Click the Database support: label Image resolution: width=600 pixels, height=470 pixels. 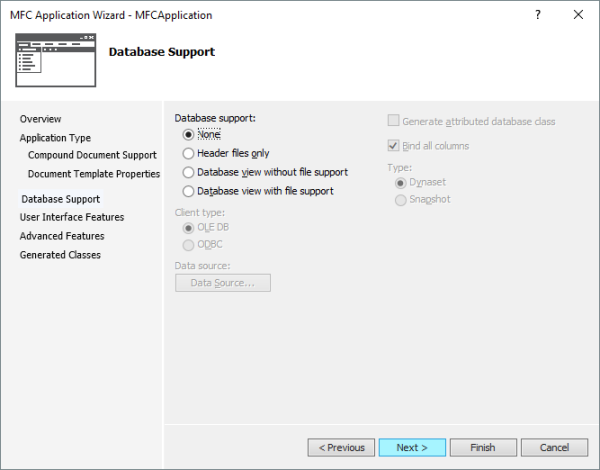click(x=215, y=118)
